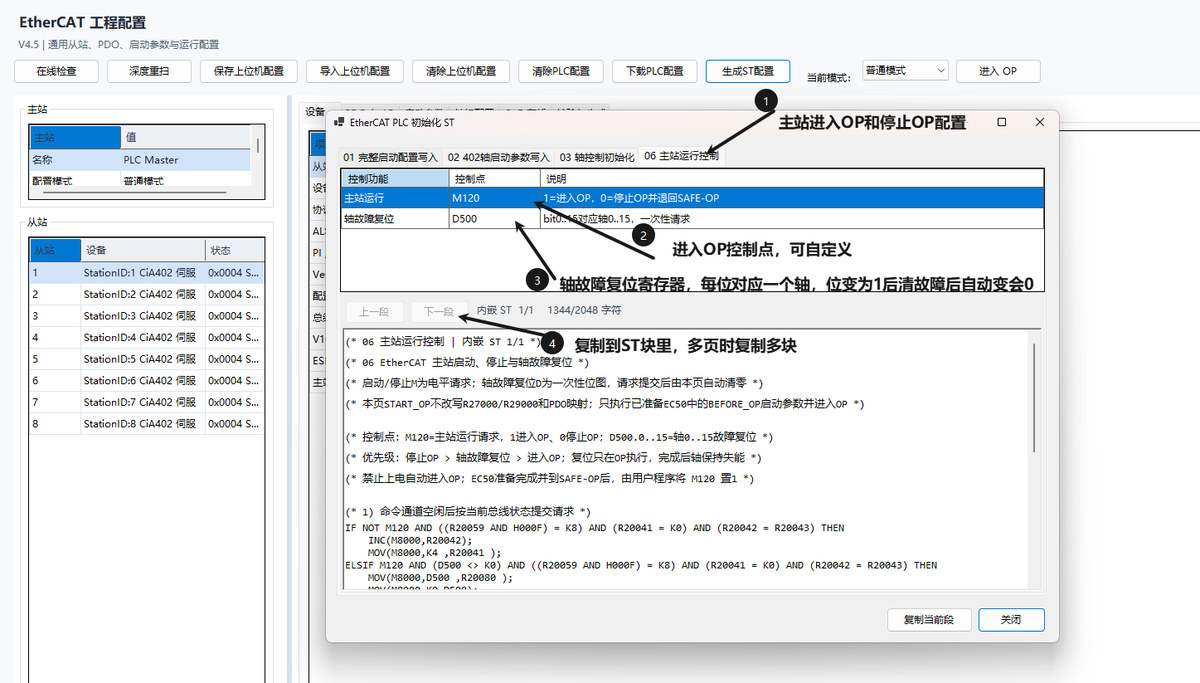The width and height of the screenshot is (1200, 683).
Task: Click the 值 column header in master table
Action: coord(185,137)
